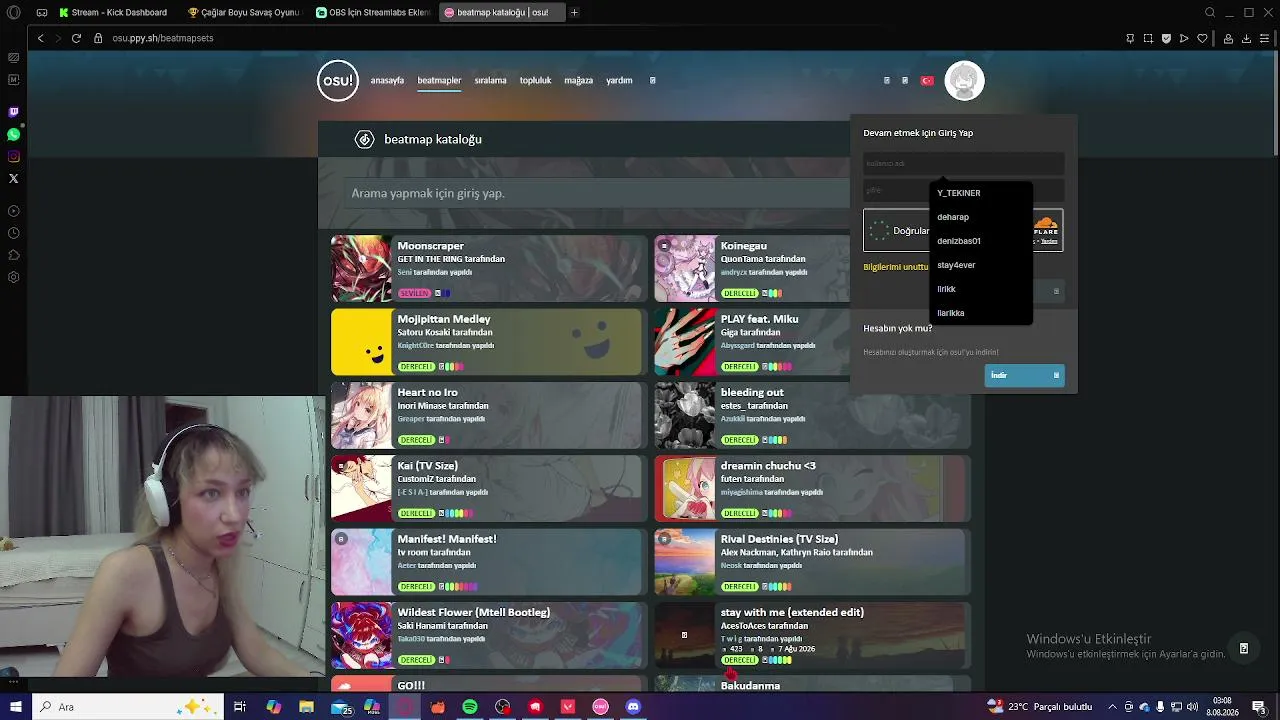This screenshot has width=1280, height=720.
Task: Click the username (kullanıcı adı) field
Action: click(963, 163)
